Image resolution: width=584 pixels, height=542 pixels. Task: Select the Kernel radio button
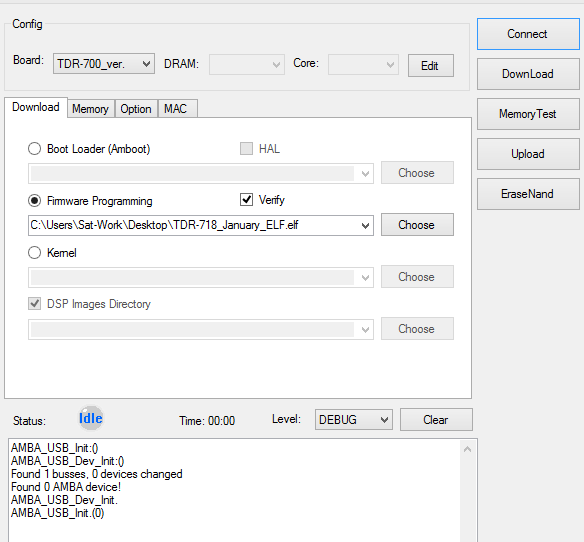point(35,253)
